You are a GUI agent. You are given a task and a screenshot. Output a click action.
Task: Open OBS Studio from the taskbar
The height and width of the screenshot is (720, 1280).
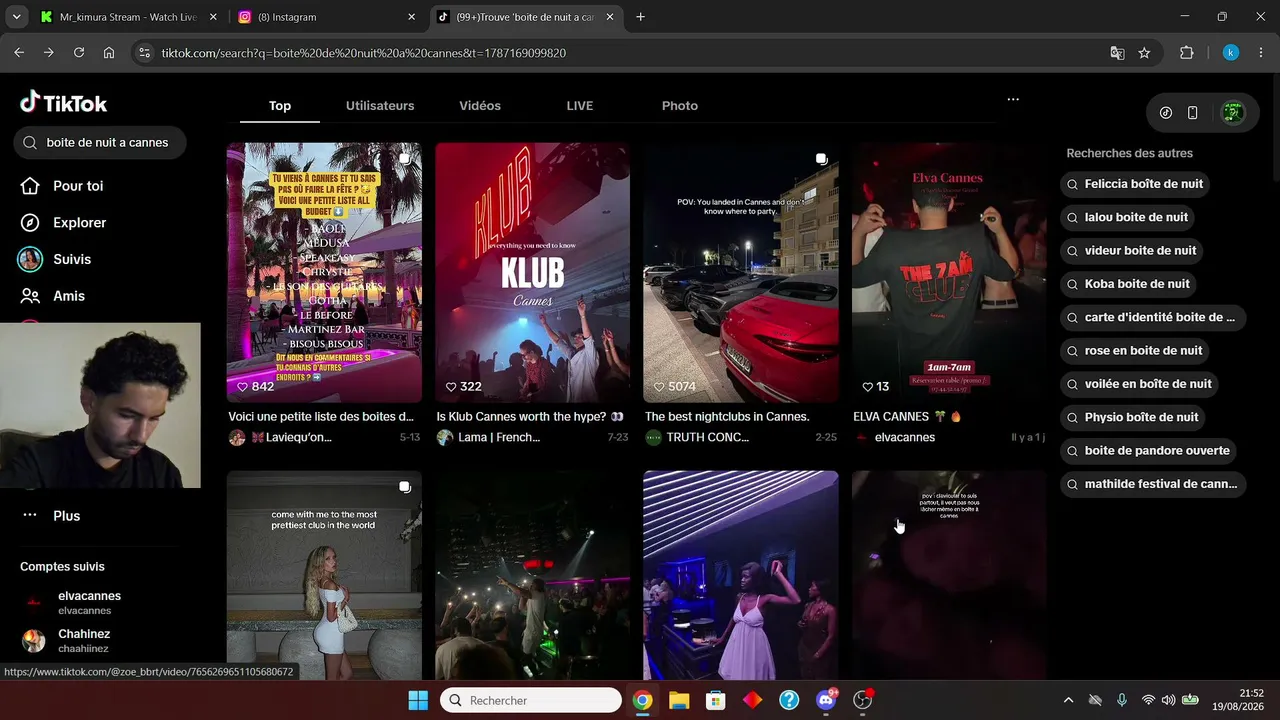click(x=863, y=700)
